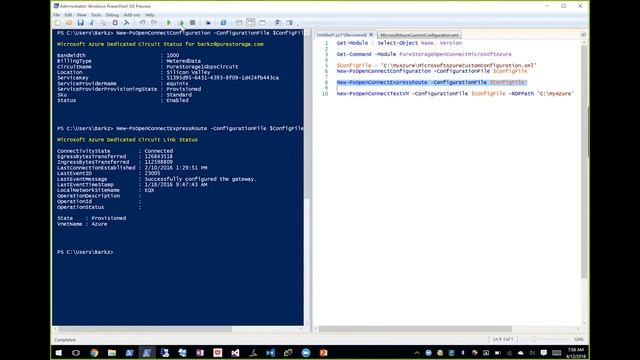Collapse the script pane with the arrow button
Image resolution: width=640 pixels, height=360 pixels.
[x=583, y=35]
